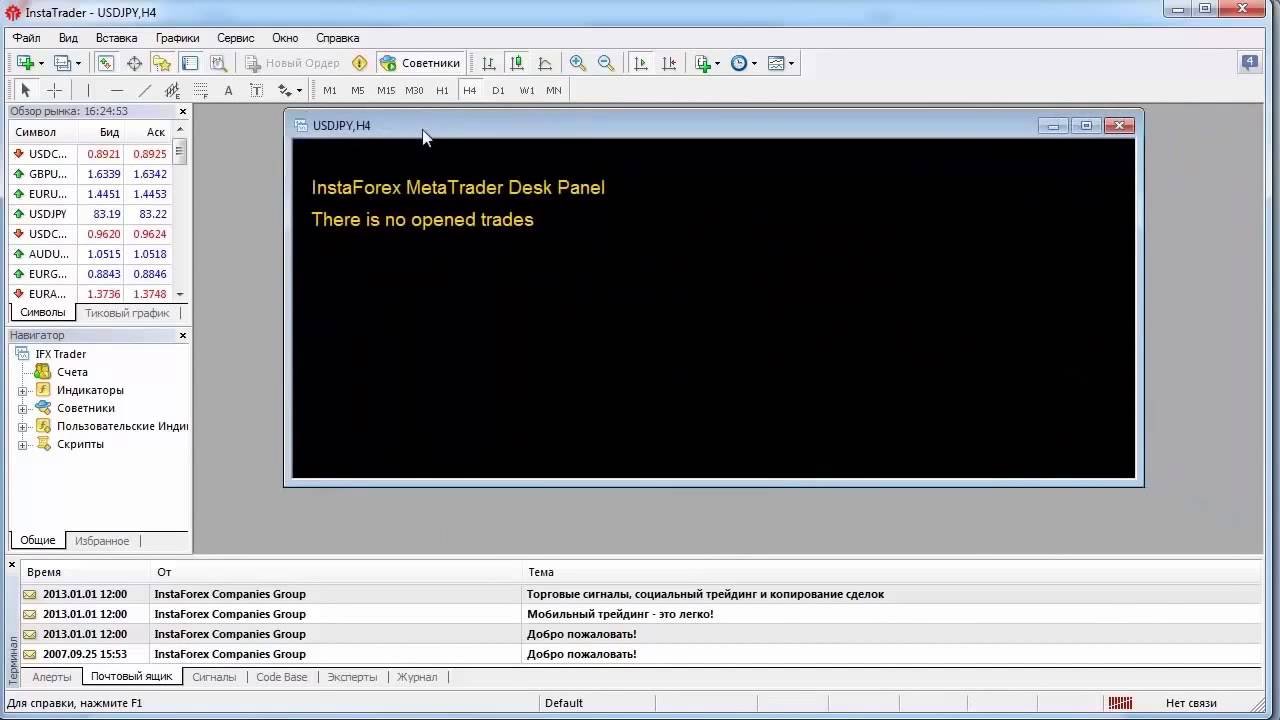Set timeframe to M15
Image resolution: width=1280 pixels, height=720 pixels.
(386, 90)
